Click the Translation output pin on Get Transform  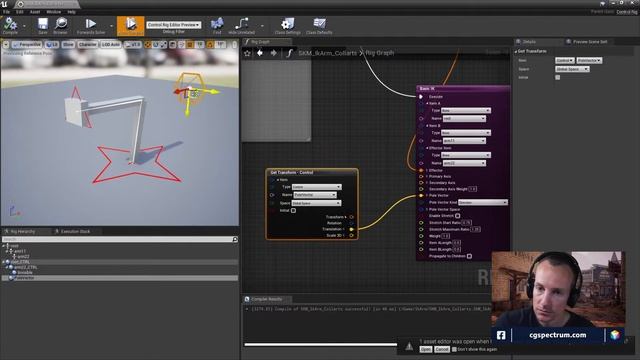click(351, 229)
